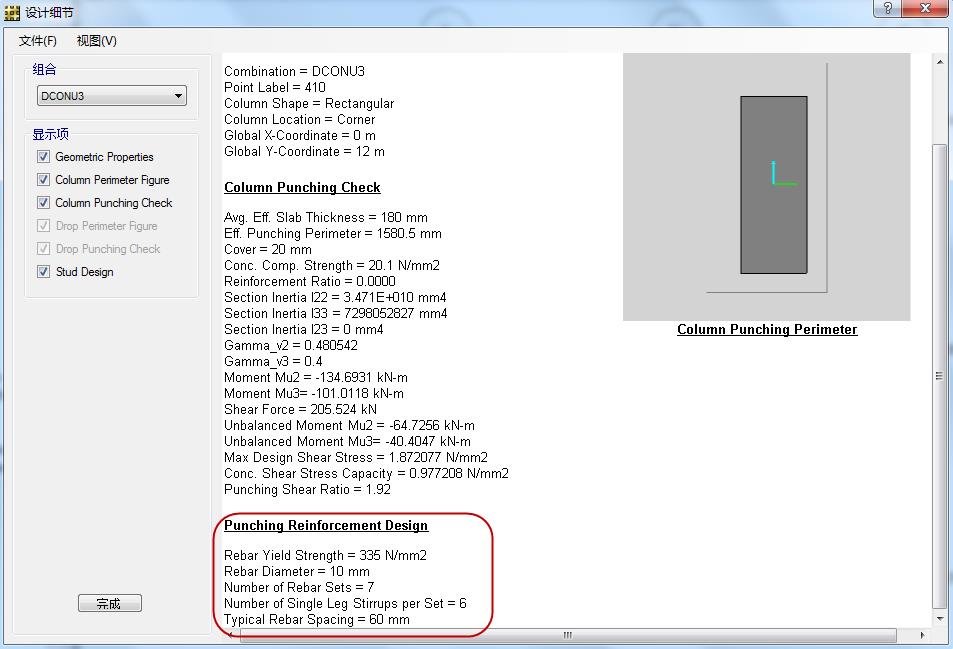Uncheck the Geometric Properties checkbox
Screen dimensions: 953x649
(x=43, y=157)
